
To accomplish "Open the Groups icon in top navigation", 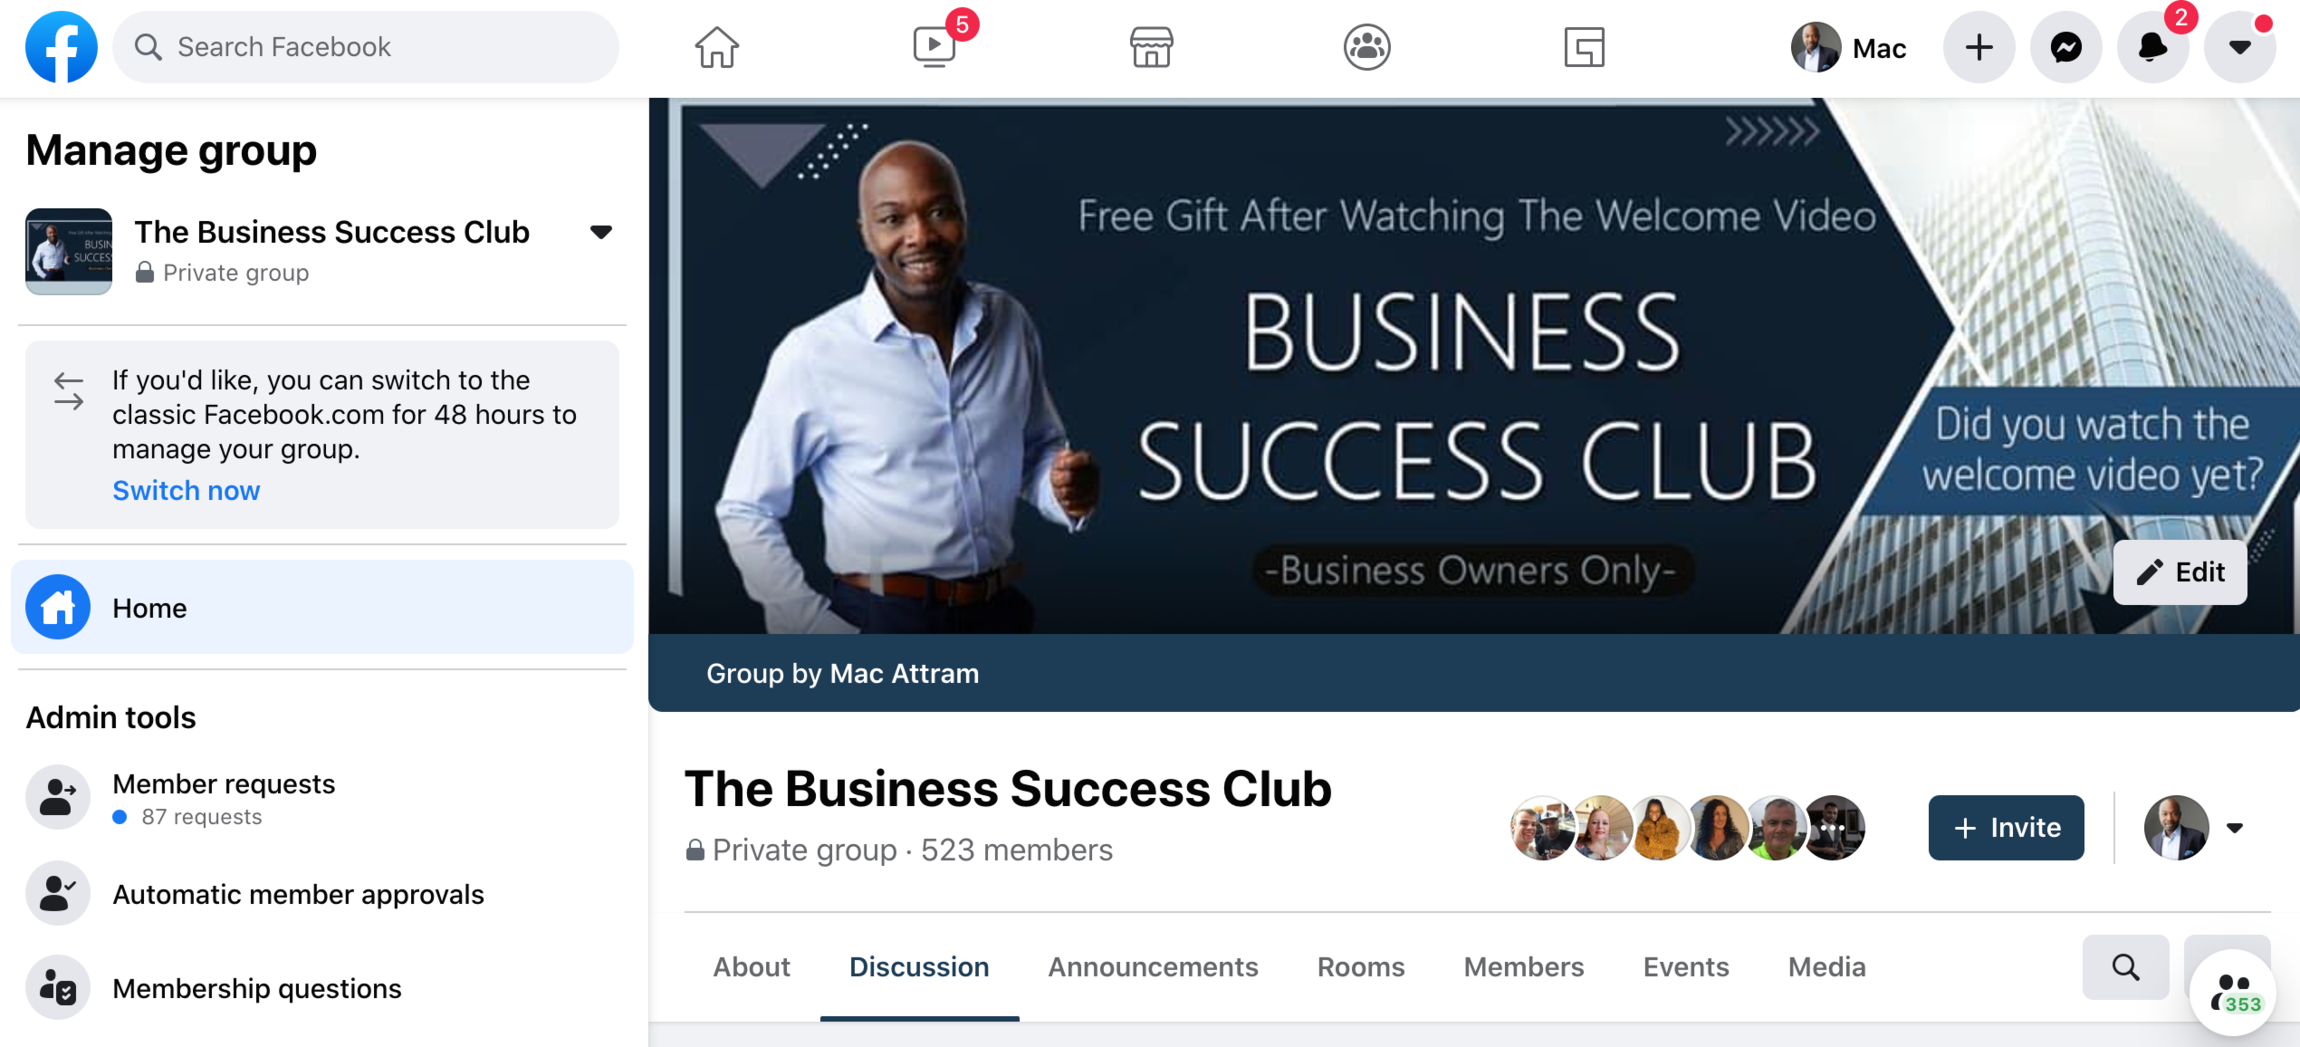I will 1367,47.
